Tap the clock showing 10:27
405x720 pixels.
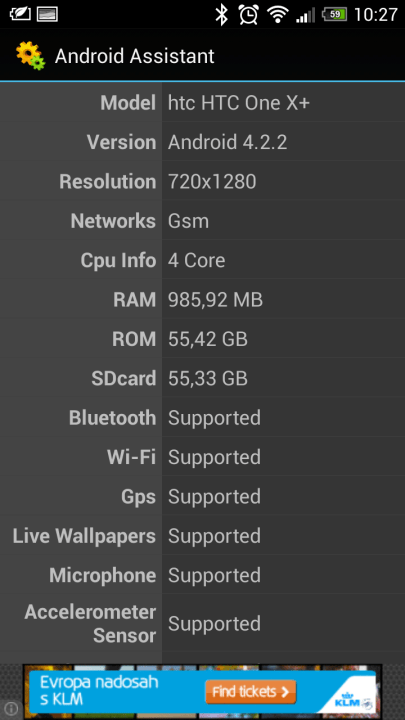point(376,15)
